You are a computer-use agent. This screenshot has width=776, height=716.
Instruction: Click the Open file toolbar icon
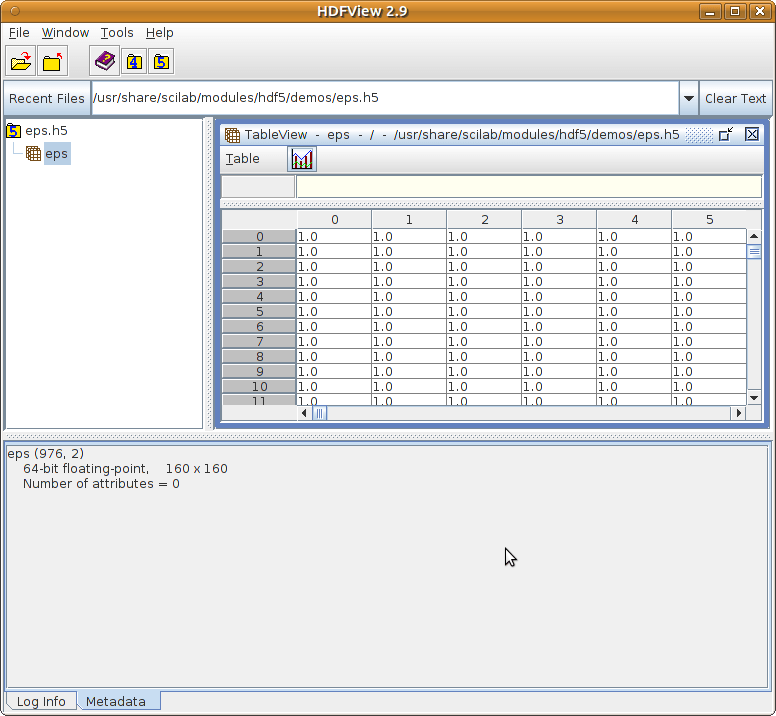coord(21,61)
